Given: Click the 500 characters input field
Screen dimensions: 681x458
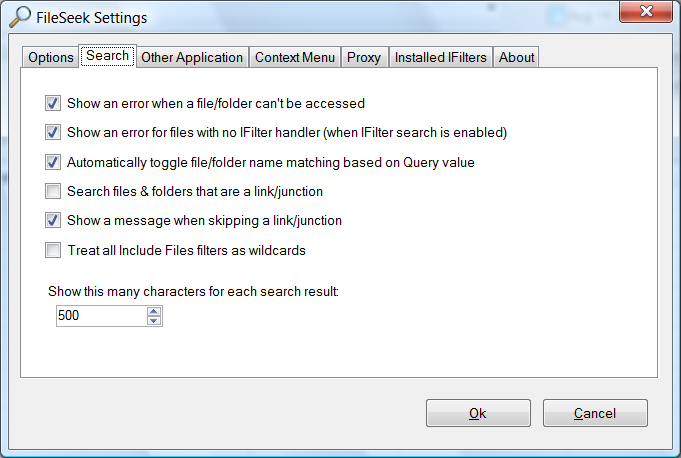Looking at the screenshot, I should coord(99,316).
